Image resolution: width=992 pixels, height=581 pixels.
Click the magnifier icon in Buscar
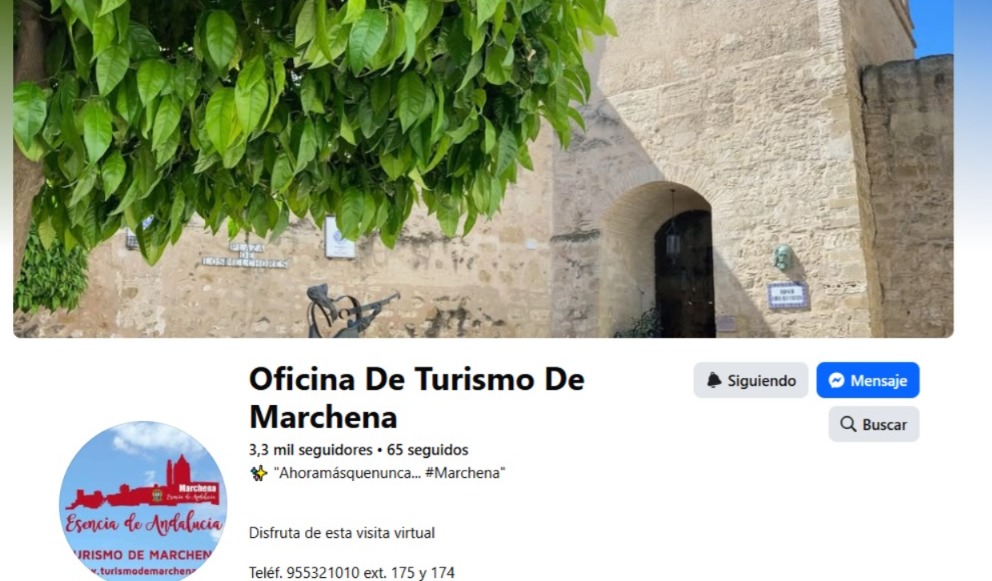pyautogui.click(x=848, y=424)
